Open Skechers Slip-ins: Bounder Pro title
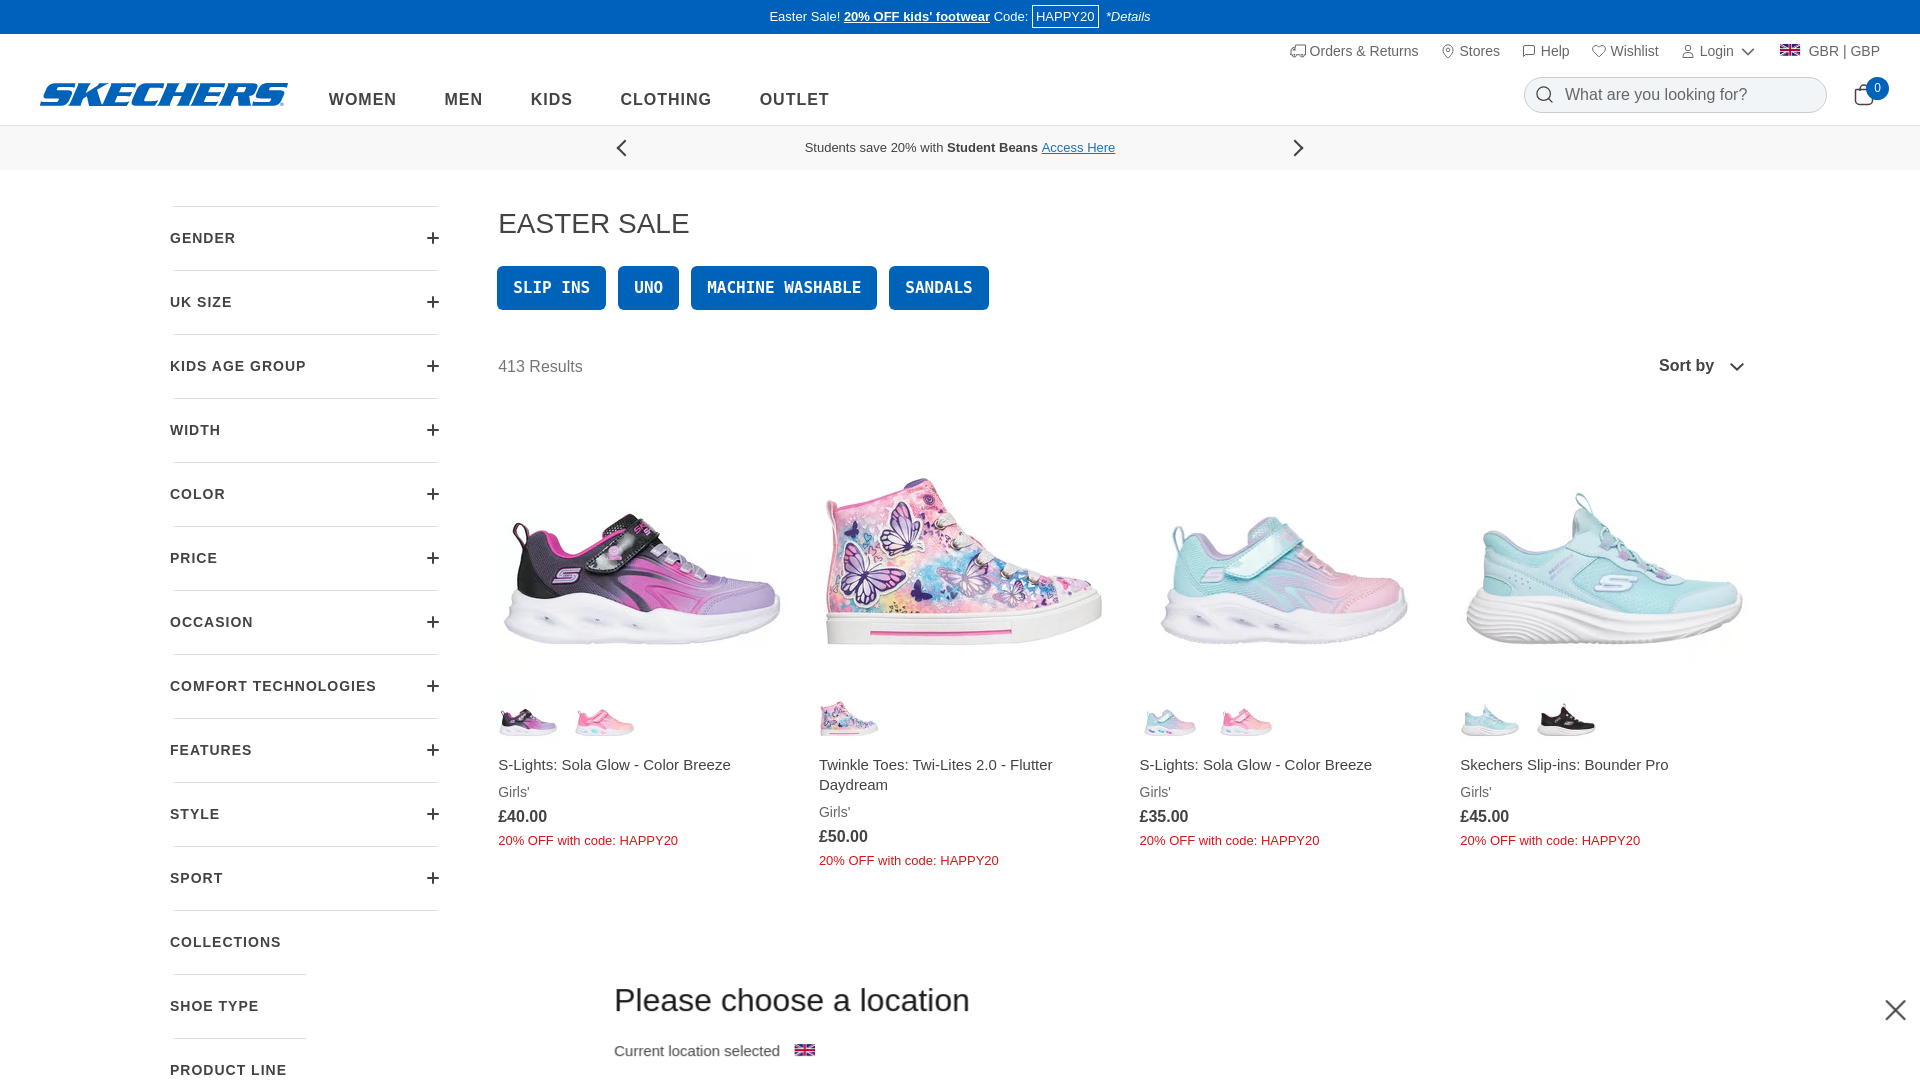The image size is (1920, 1080). coord(1564,765)
